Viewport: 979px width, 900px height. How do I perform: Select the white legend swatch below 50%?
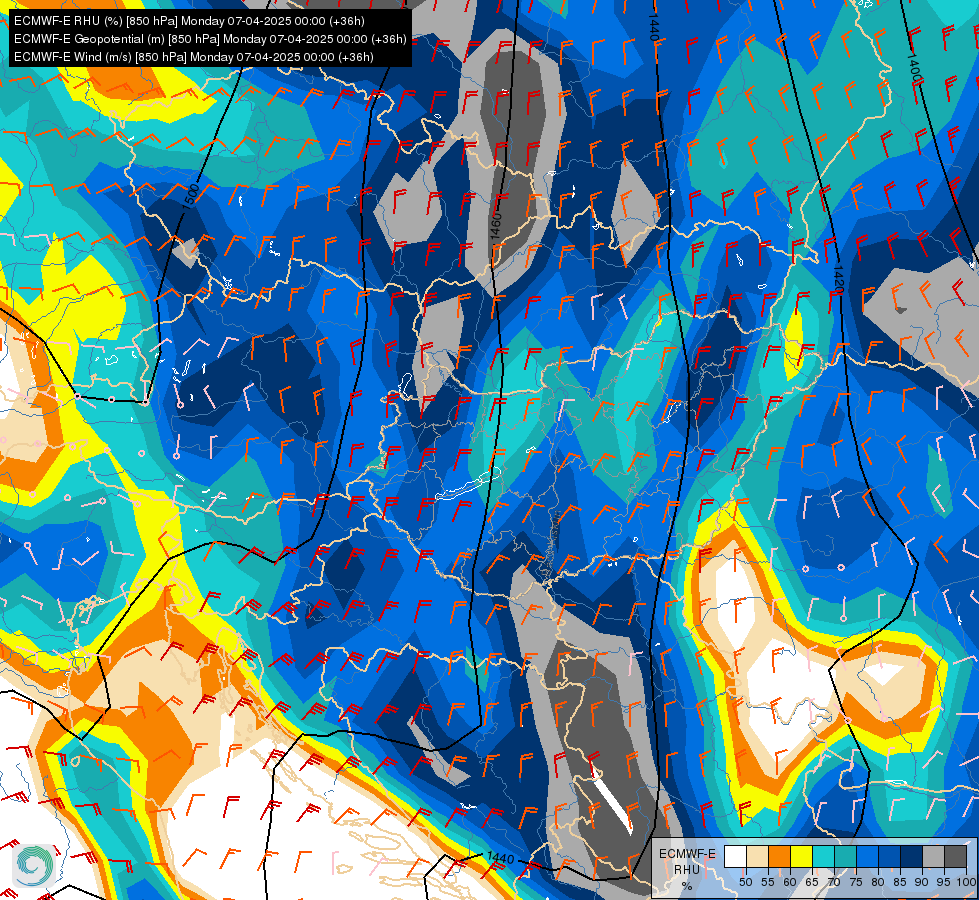pos(735,857)
